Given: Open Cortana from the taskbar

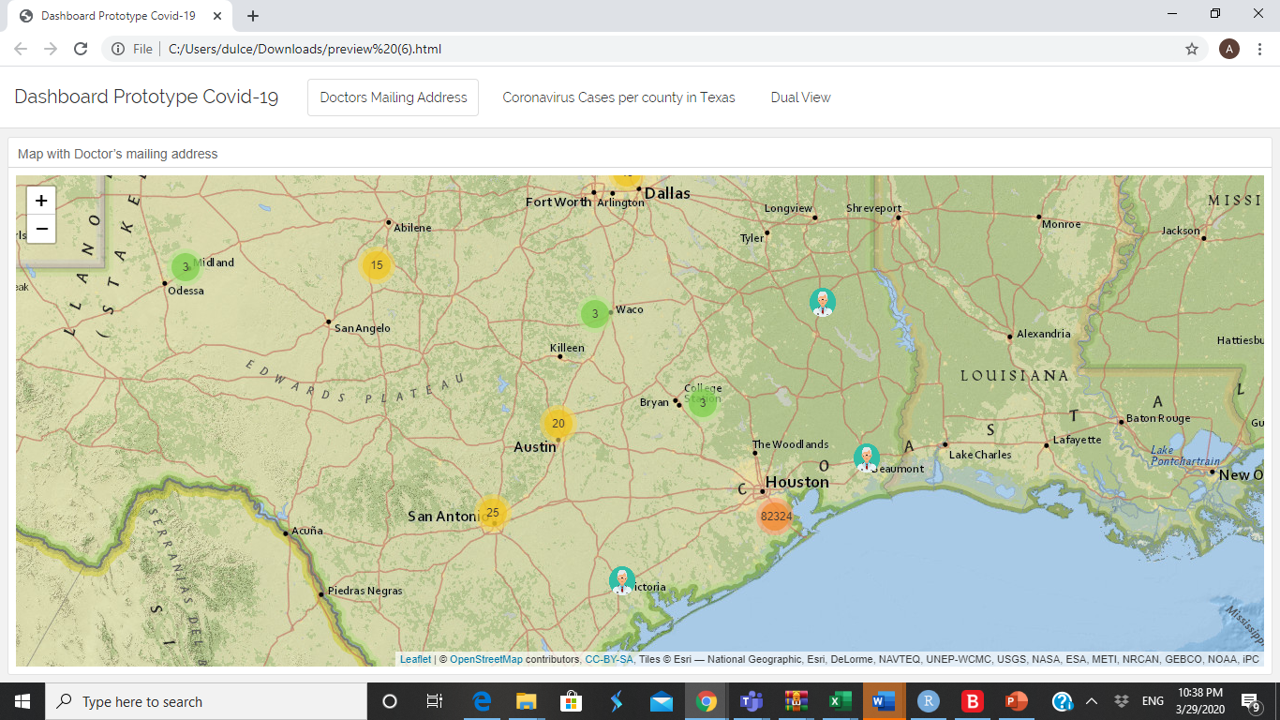Looking at the screenshot, I should (x=390, y=702).
